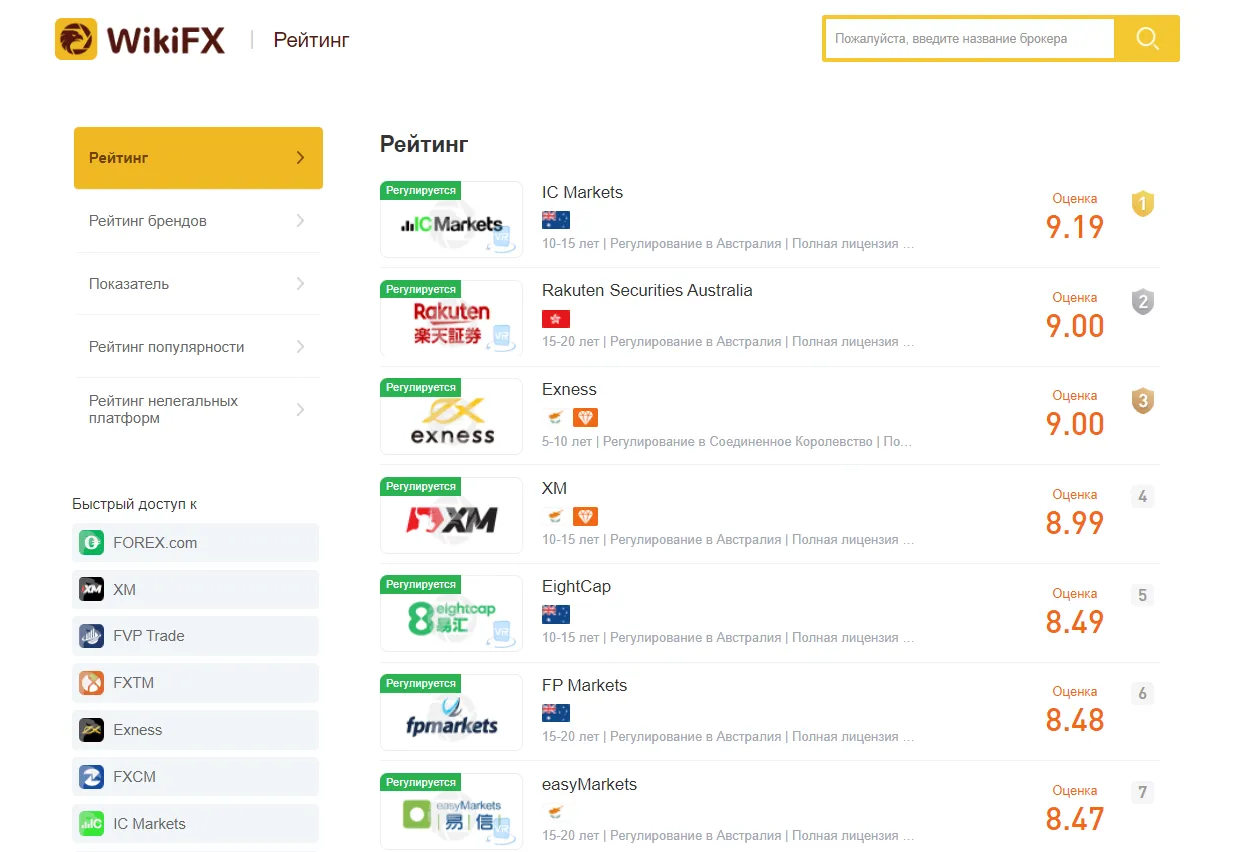Viewport: 1234px width, 852px height.
Task: Expand the Показатель chevron
Action: (x=300, y=284)
